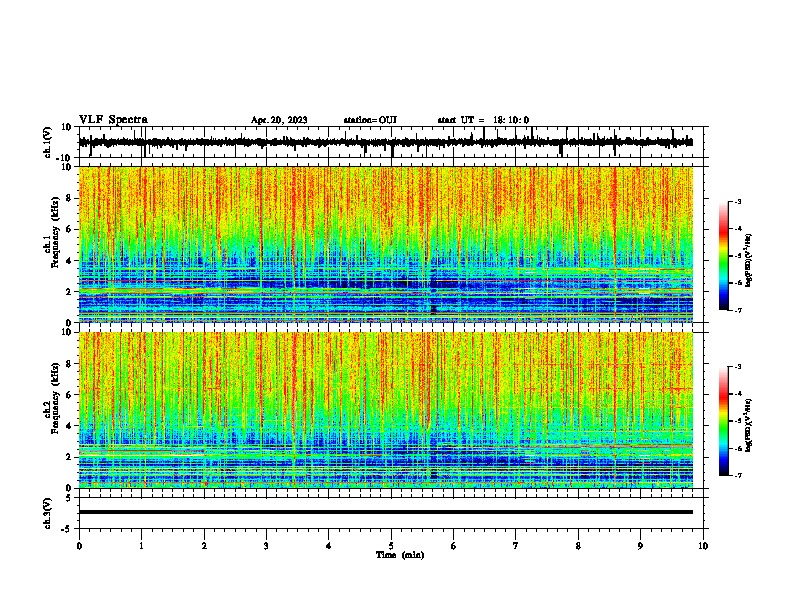Click time axis tick label "3"
Image resolution: width=792 pixels, height=612 pixels.
point(266,546)
